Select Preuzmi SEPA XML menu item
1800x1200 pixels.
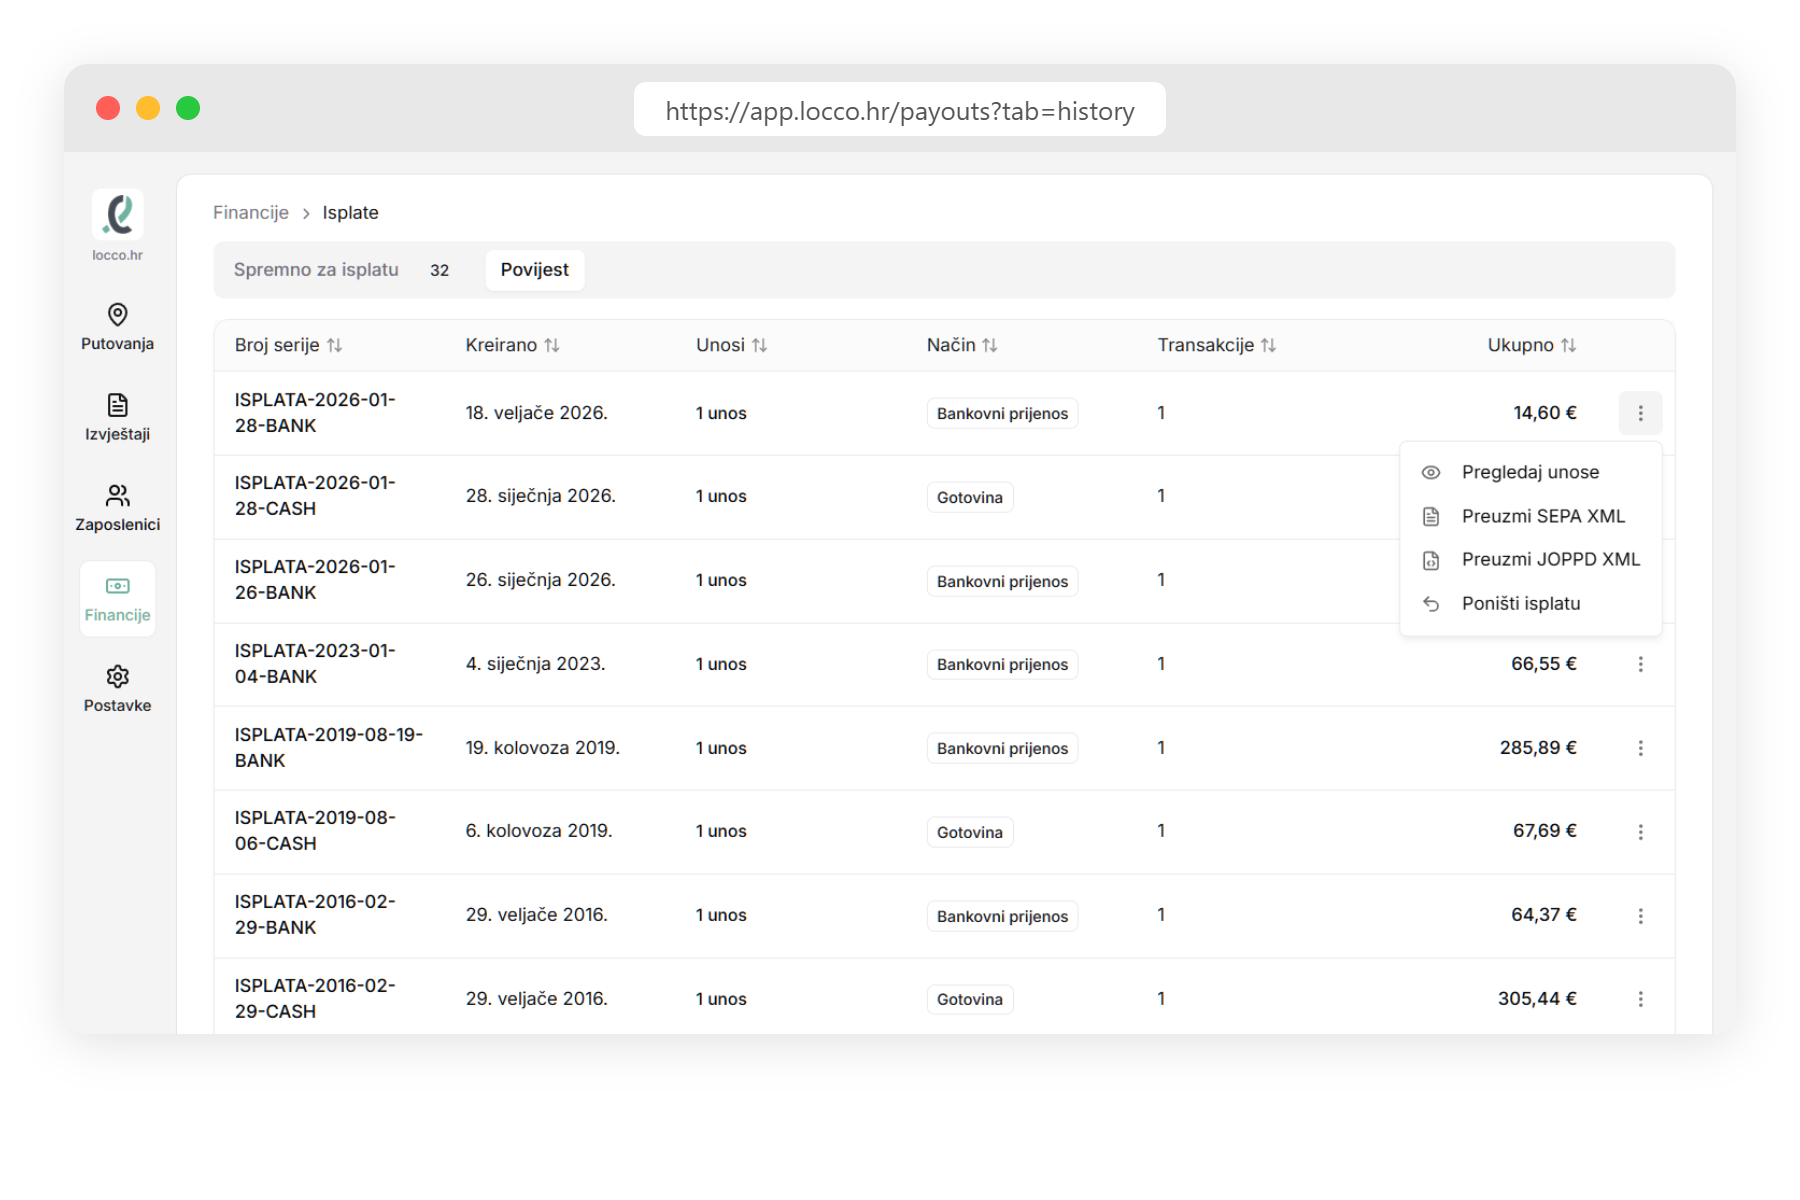click(1542, 516)
